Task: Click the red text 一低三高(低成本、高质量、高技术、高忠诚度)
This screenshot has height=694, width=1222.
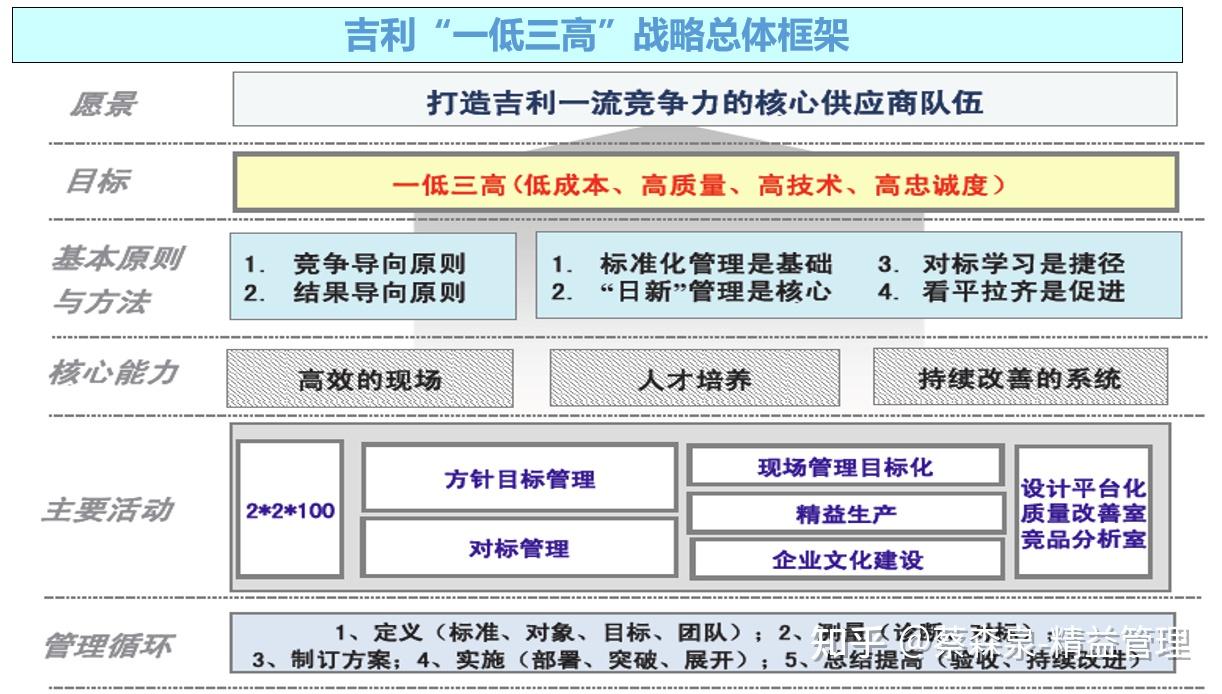Action: [x=698, y=185]
